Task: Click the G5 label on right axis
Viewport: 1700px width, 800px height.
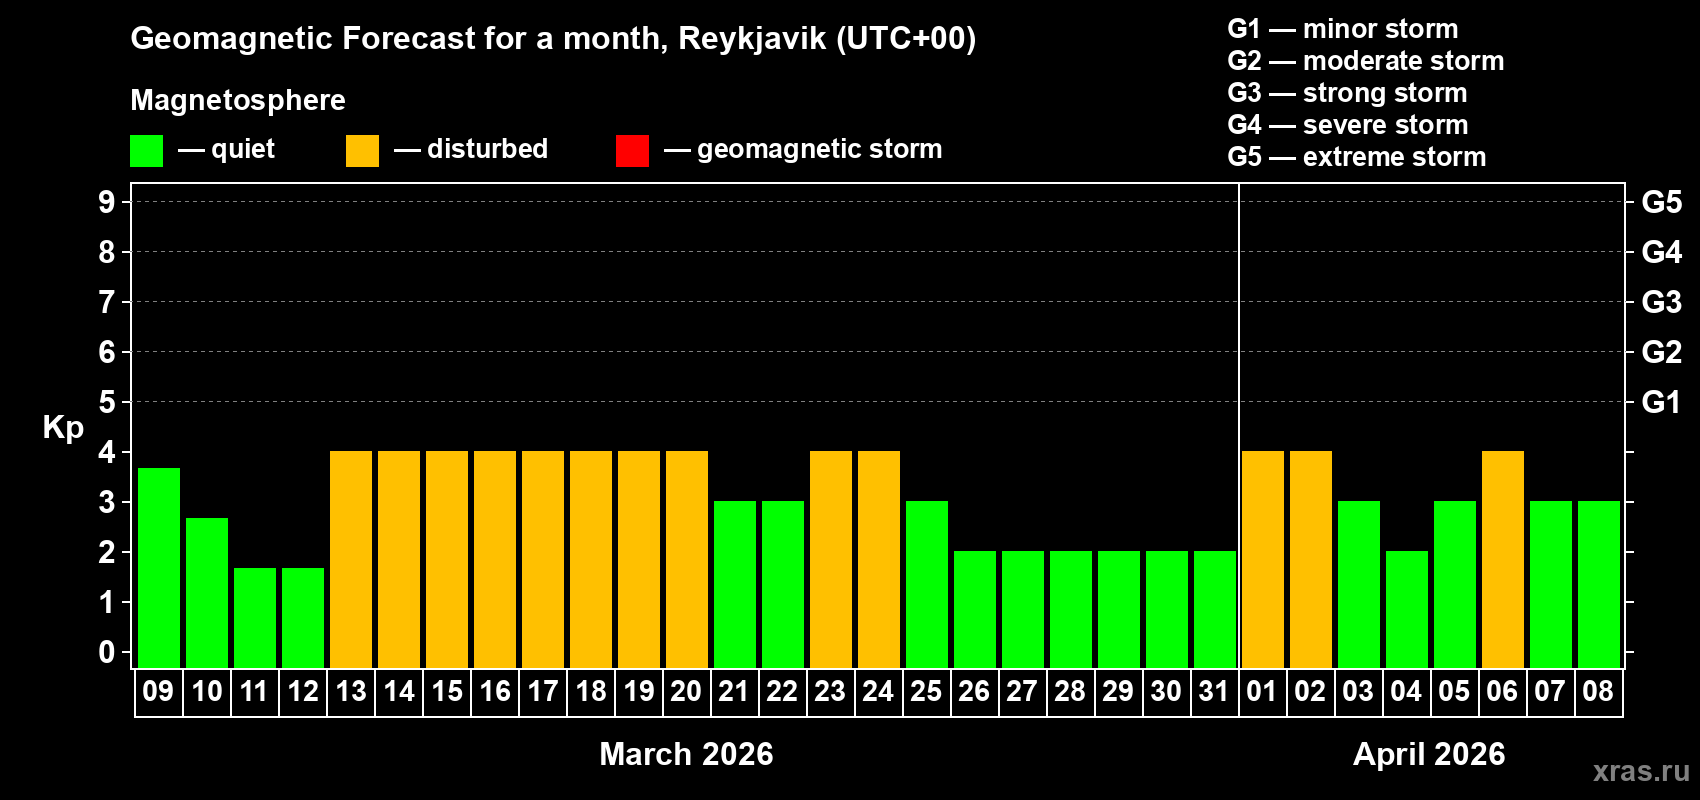Action: click(1662, 202)
